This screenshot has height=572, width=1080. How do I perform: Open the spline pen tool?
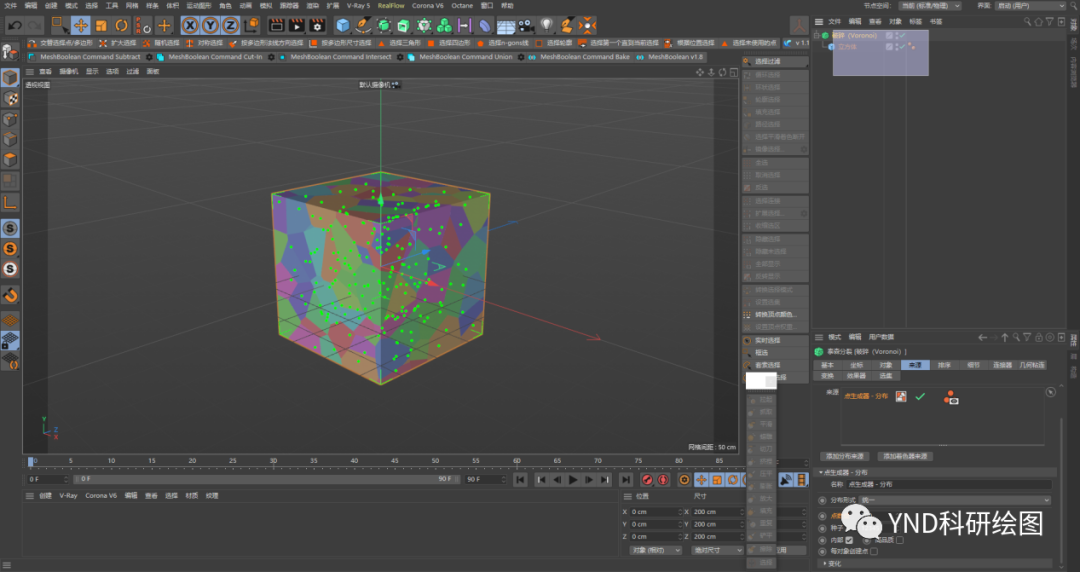[x=363, y=26]
